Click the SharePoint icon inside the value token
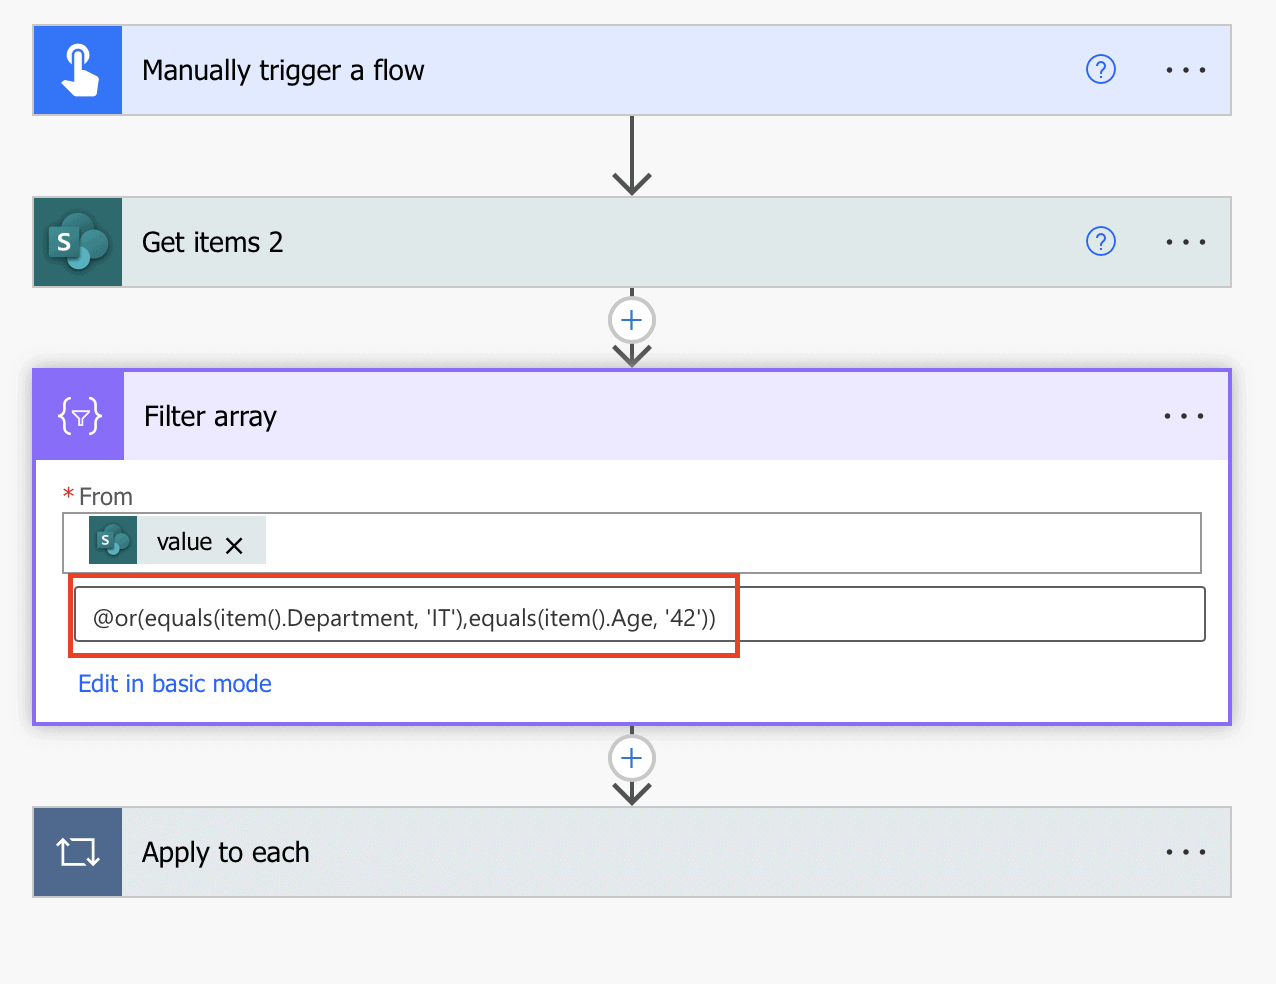Viewport: 1276px width, 984px height. click(x=112, y=542)
